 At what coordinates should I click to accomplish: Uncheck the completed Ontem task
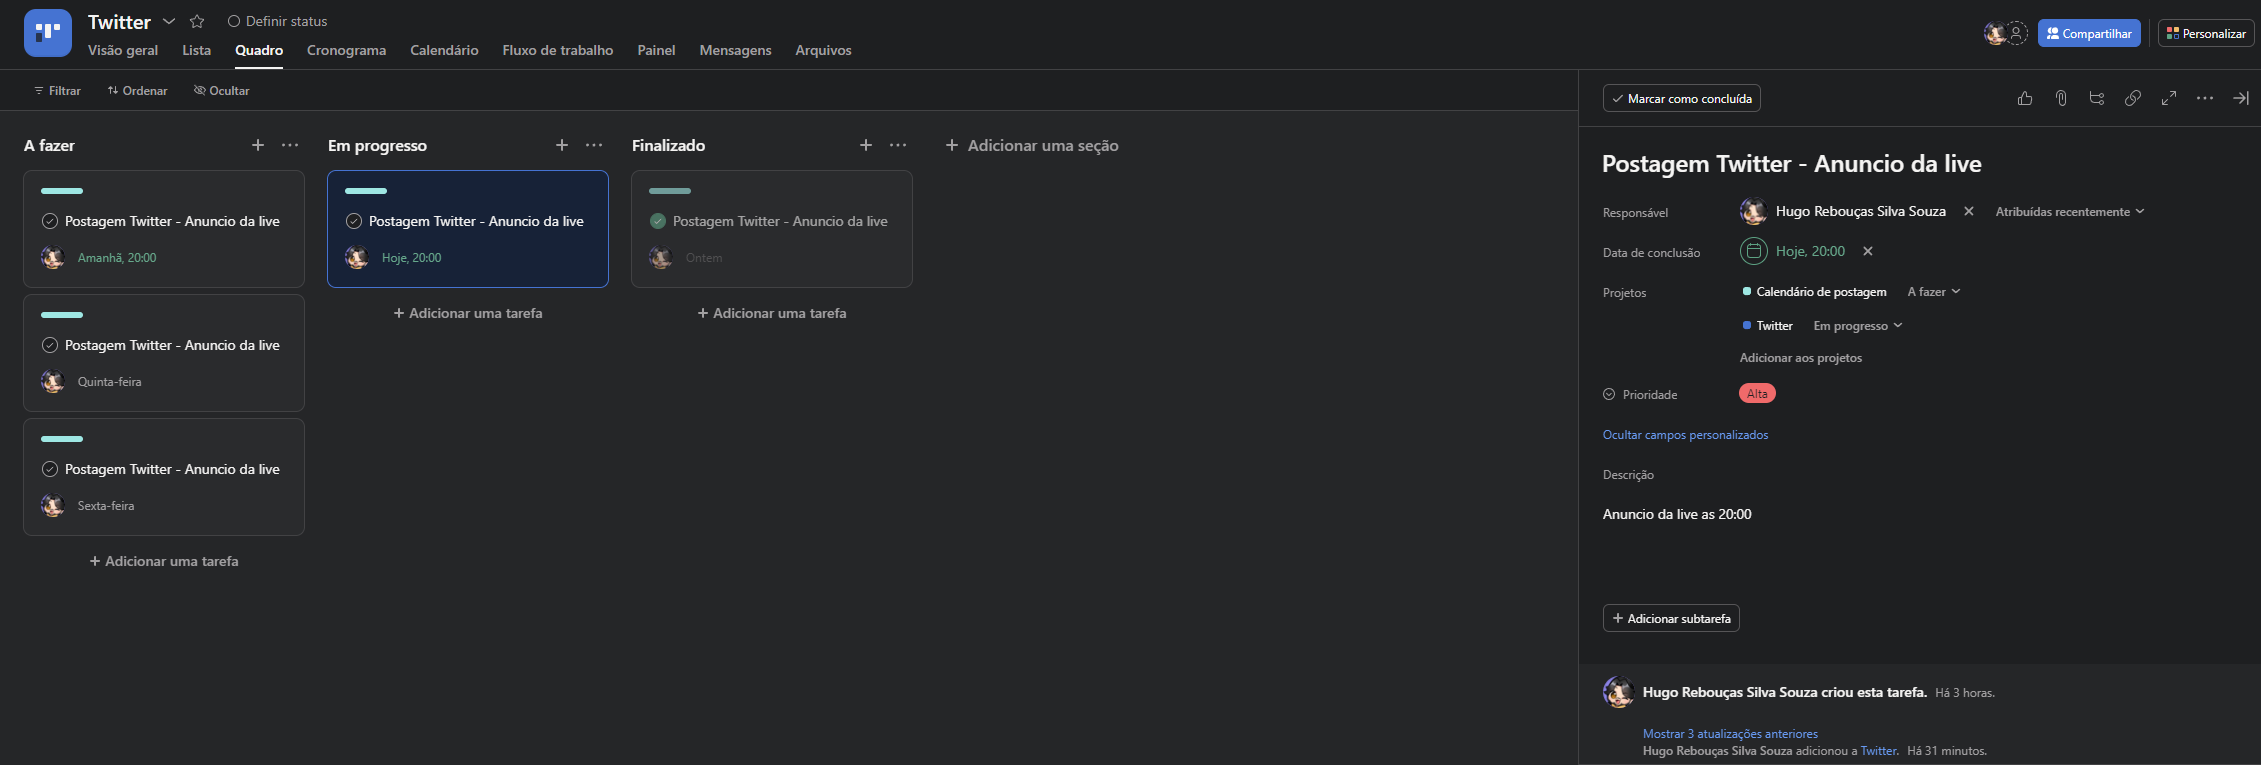pyautogui.click(x=657, y=221)
